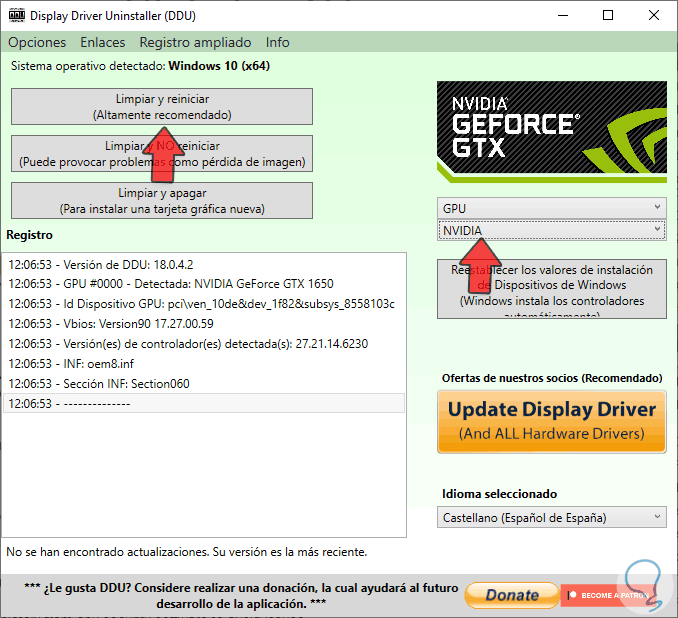Click the Update Display Driver banner
Viewport: 678px width, 618px height.
click(551, 422)
